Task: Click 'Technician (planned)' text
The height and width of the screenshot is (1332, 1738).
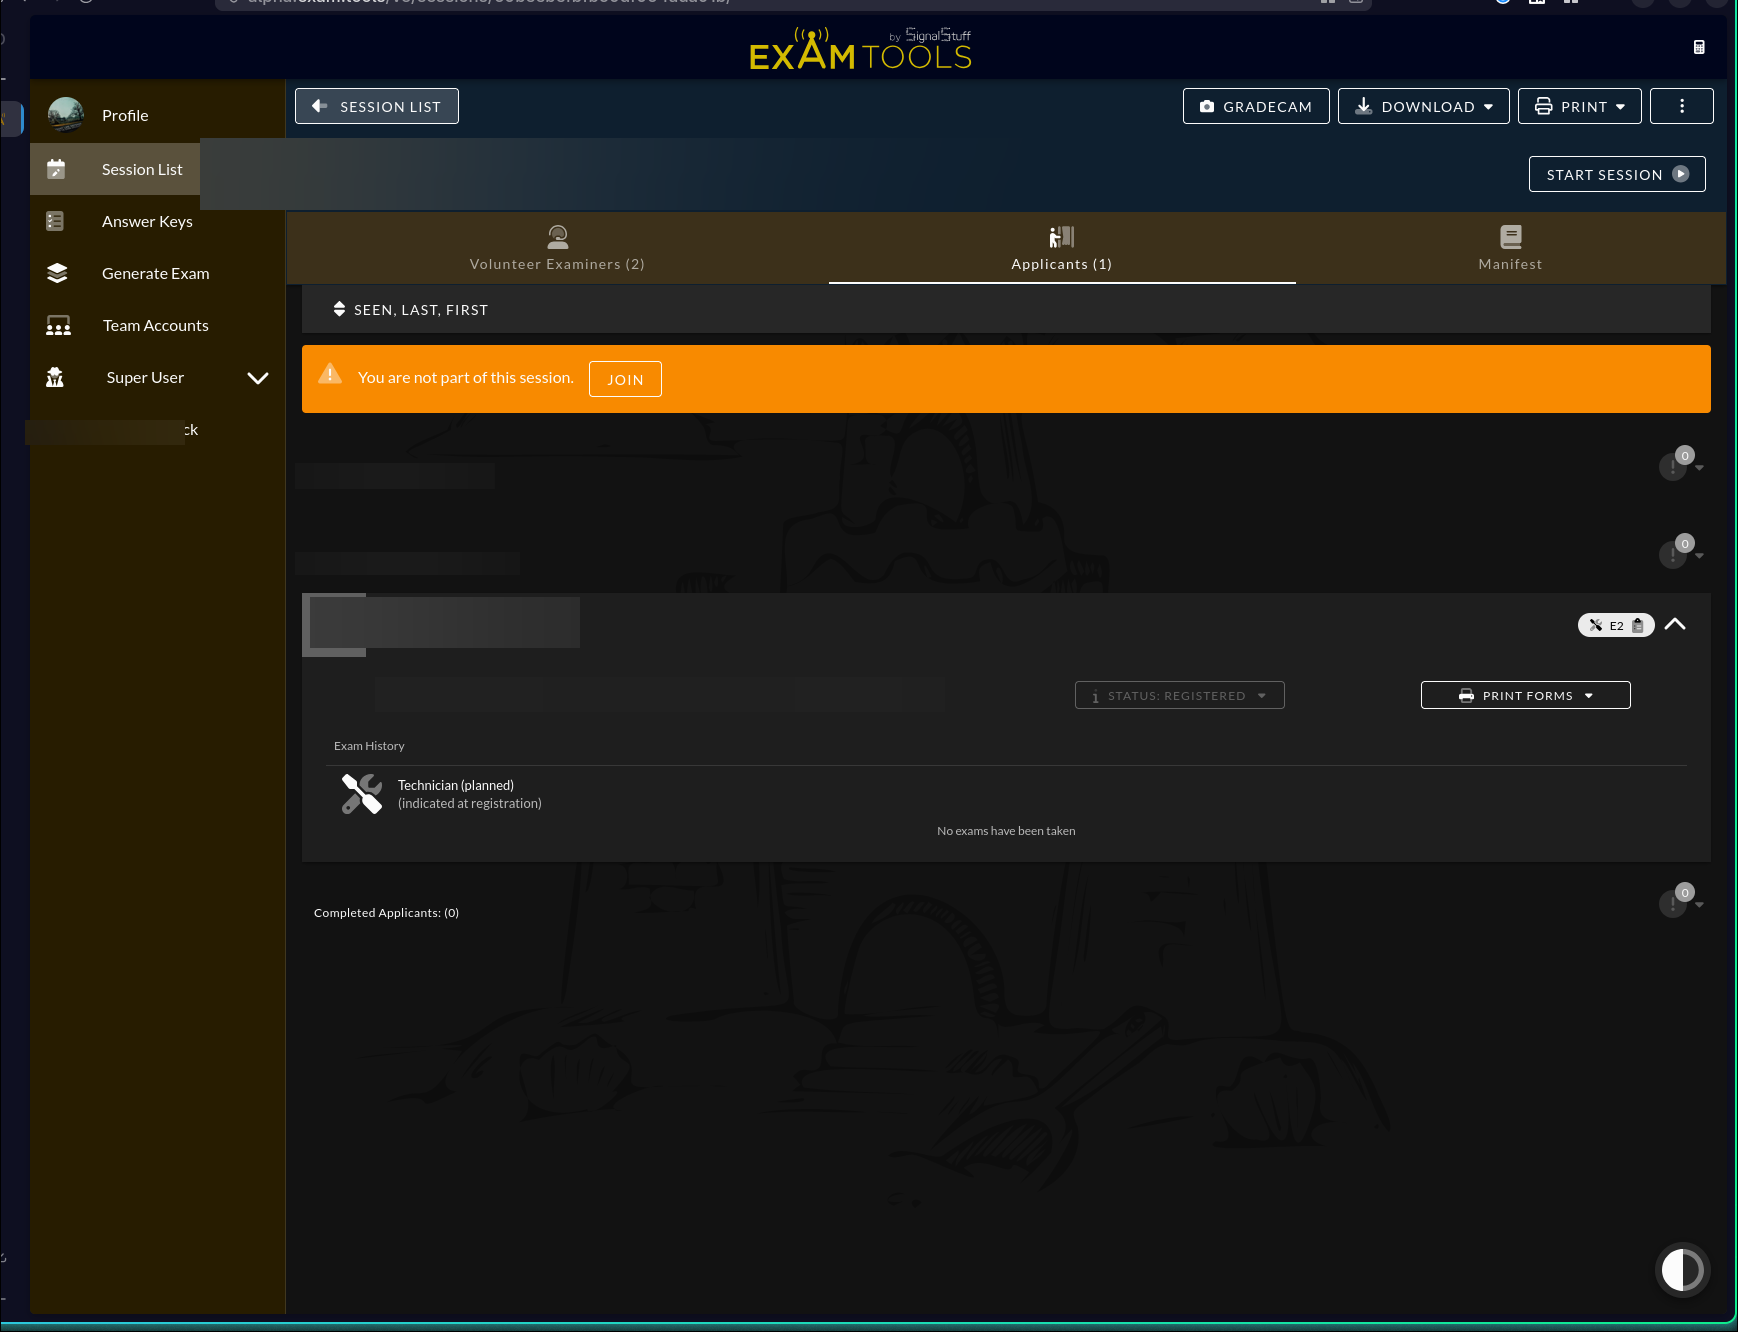Action: click(456, 785)
